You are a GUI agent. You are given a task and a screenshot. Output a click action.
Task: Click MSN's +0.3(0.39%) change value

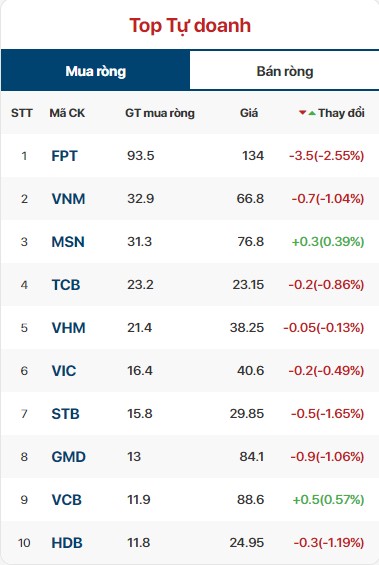tap(328, 241)
